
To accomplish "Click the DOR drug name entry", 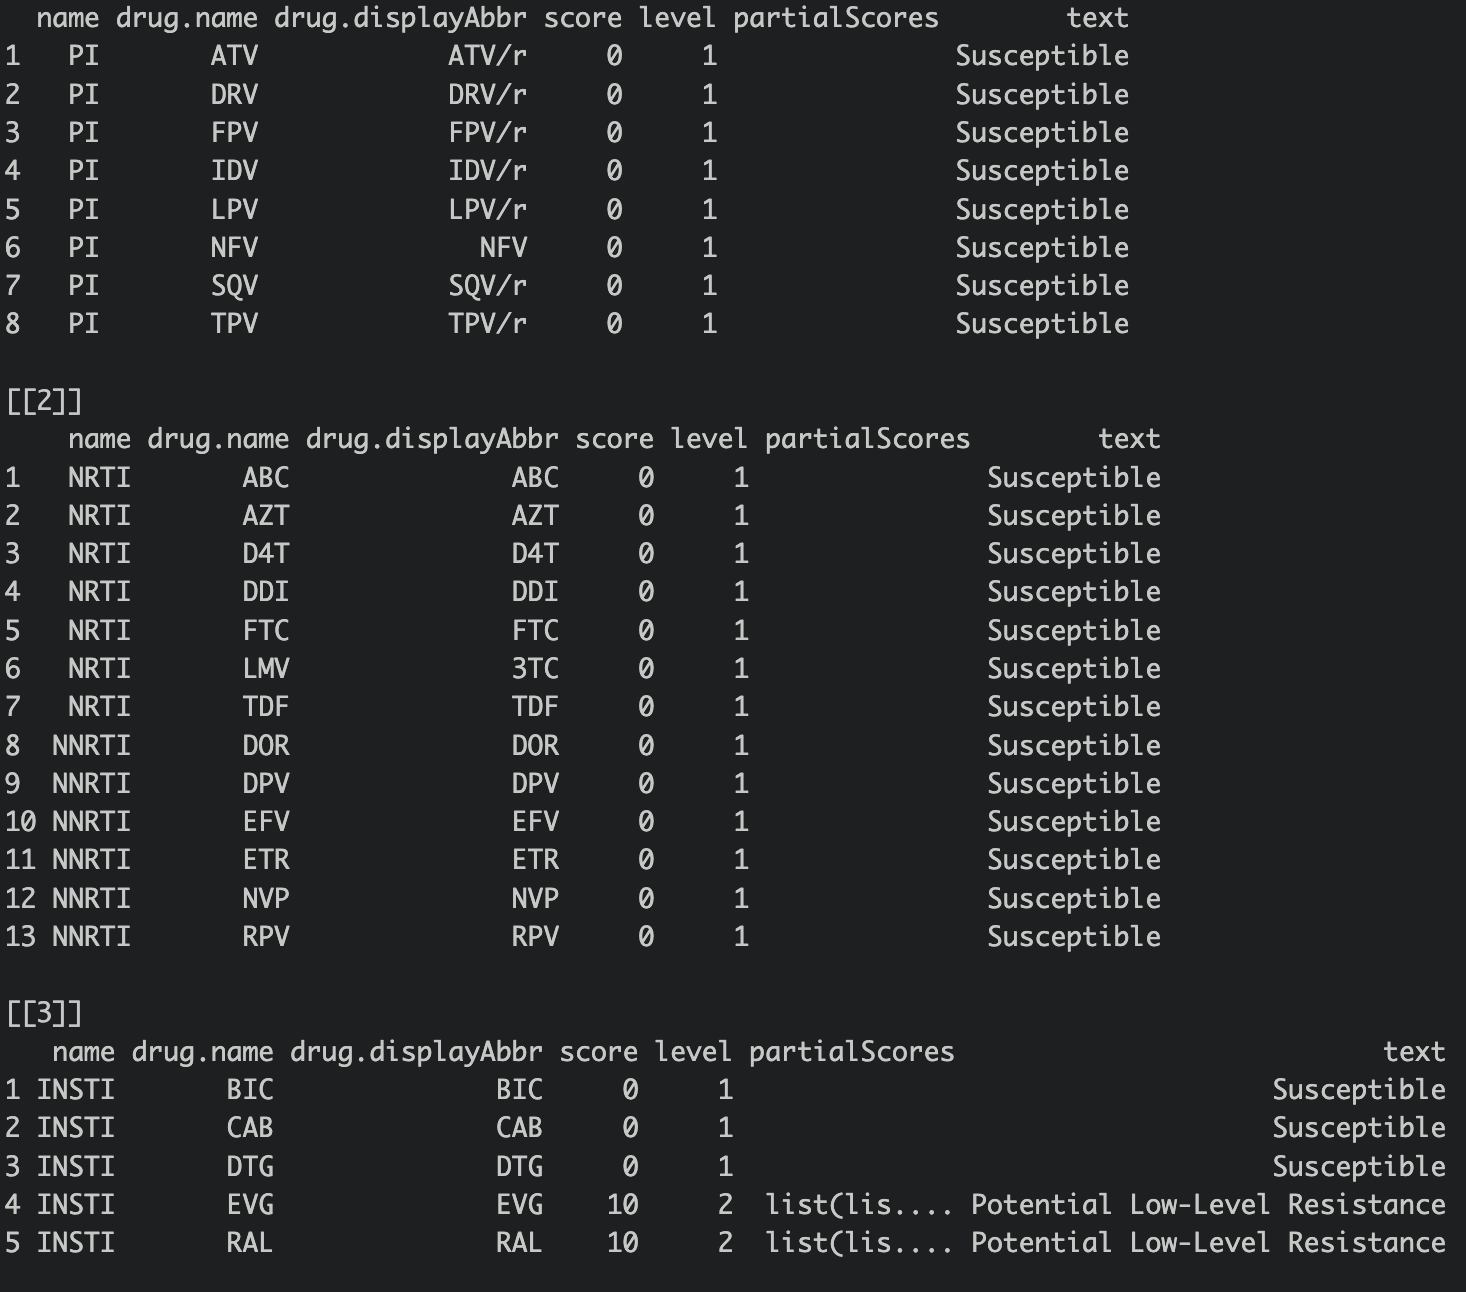I will tap(265, 745).
